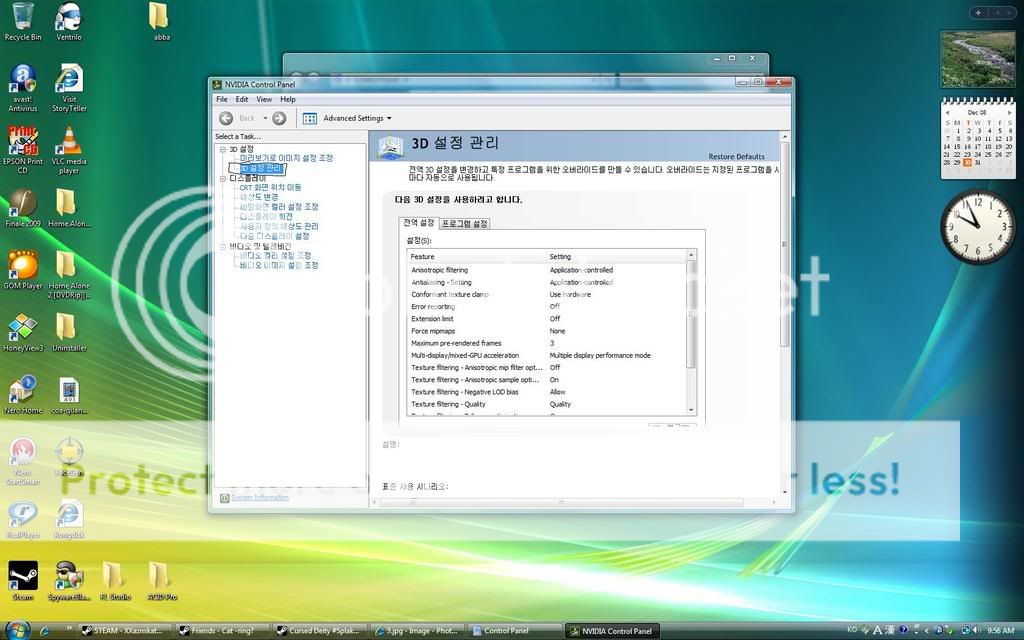Open the File menu
The image size is (1024, 640).
pos(222,99)
